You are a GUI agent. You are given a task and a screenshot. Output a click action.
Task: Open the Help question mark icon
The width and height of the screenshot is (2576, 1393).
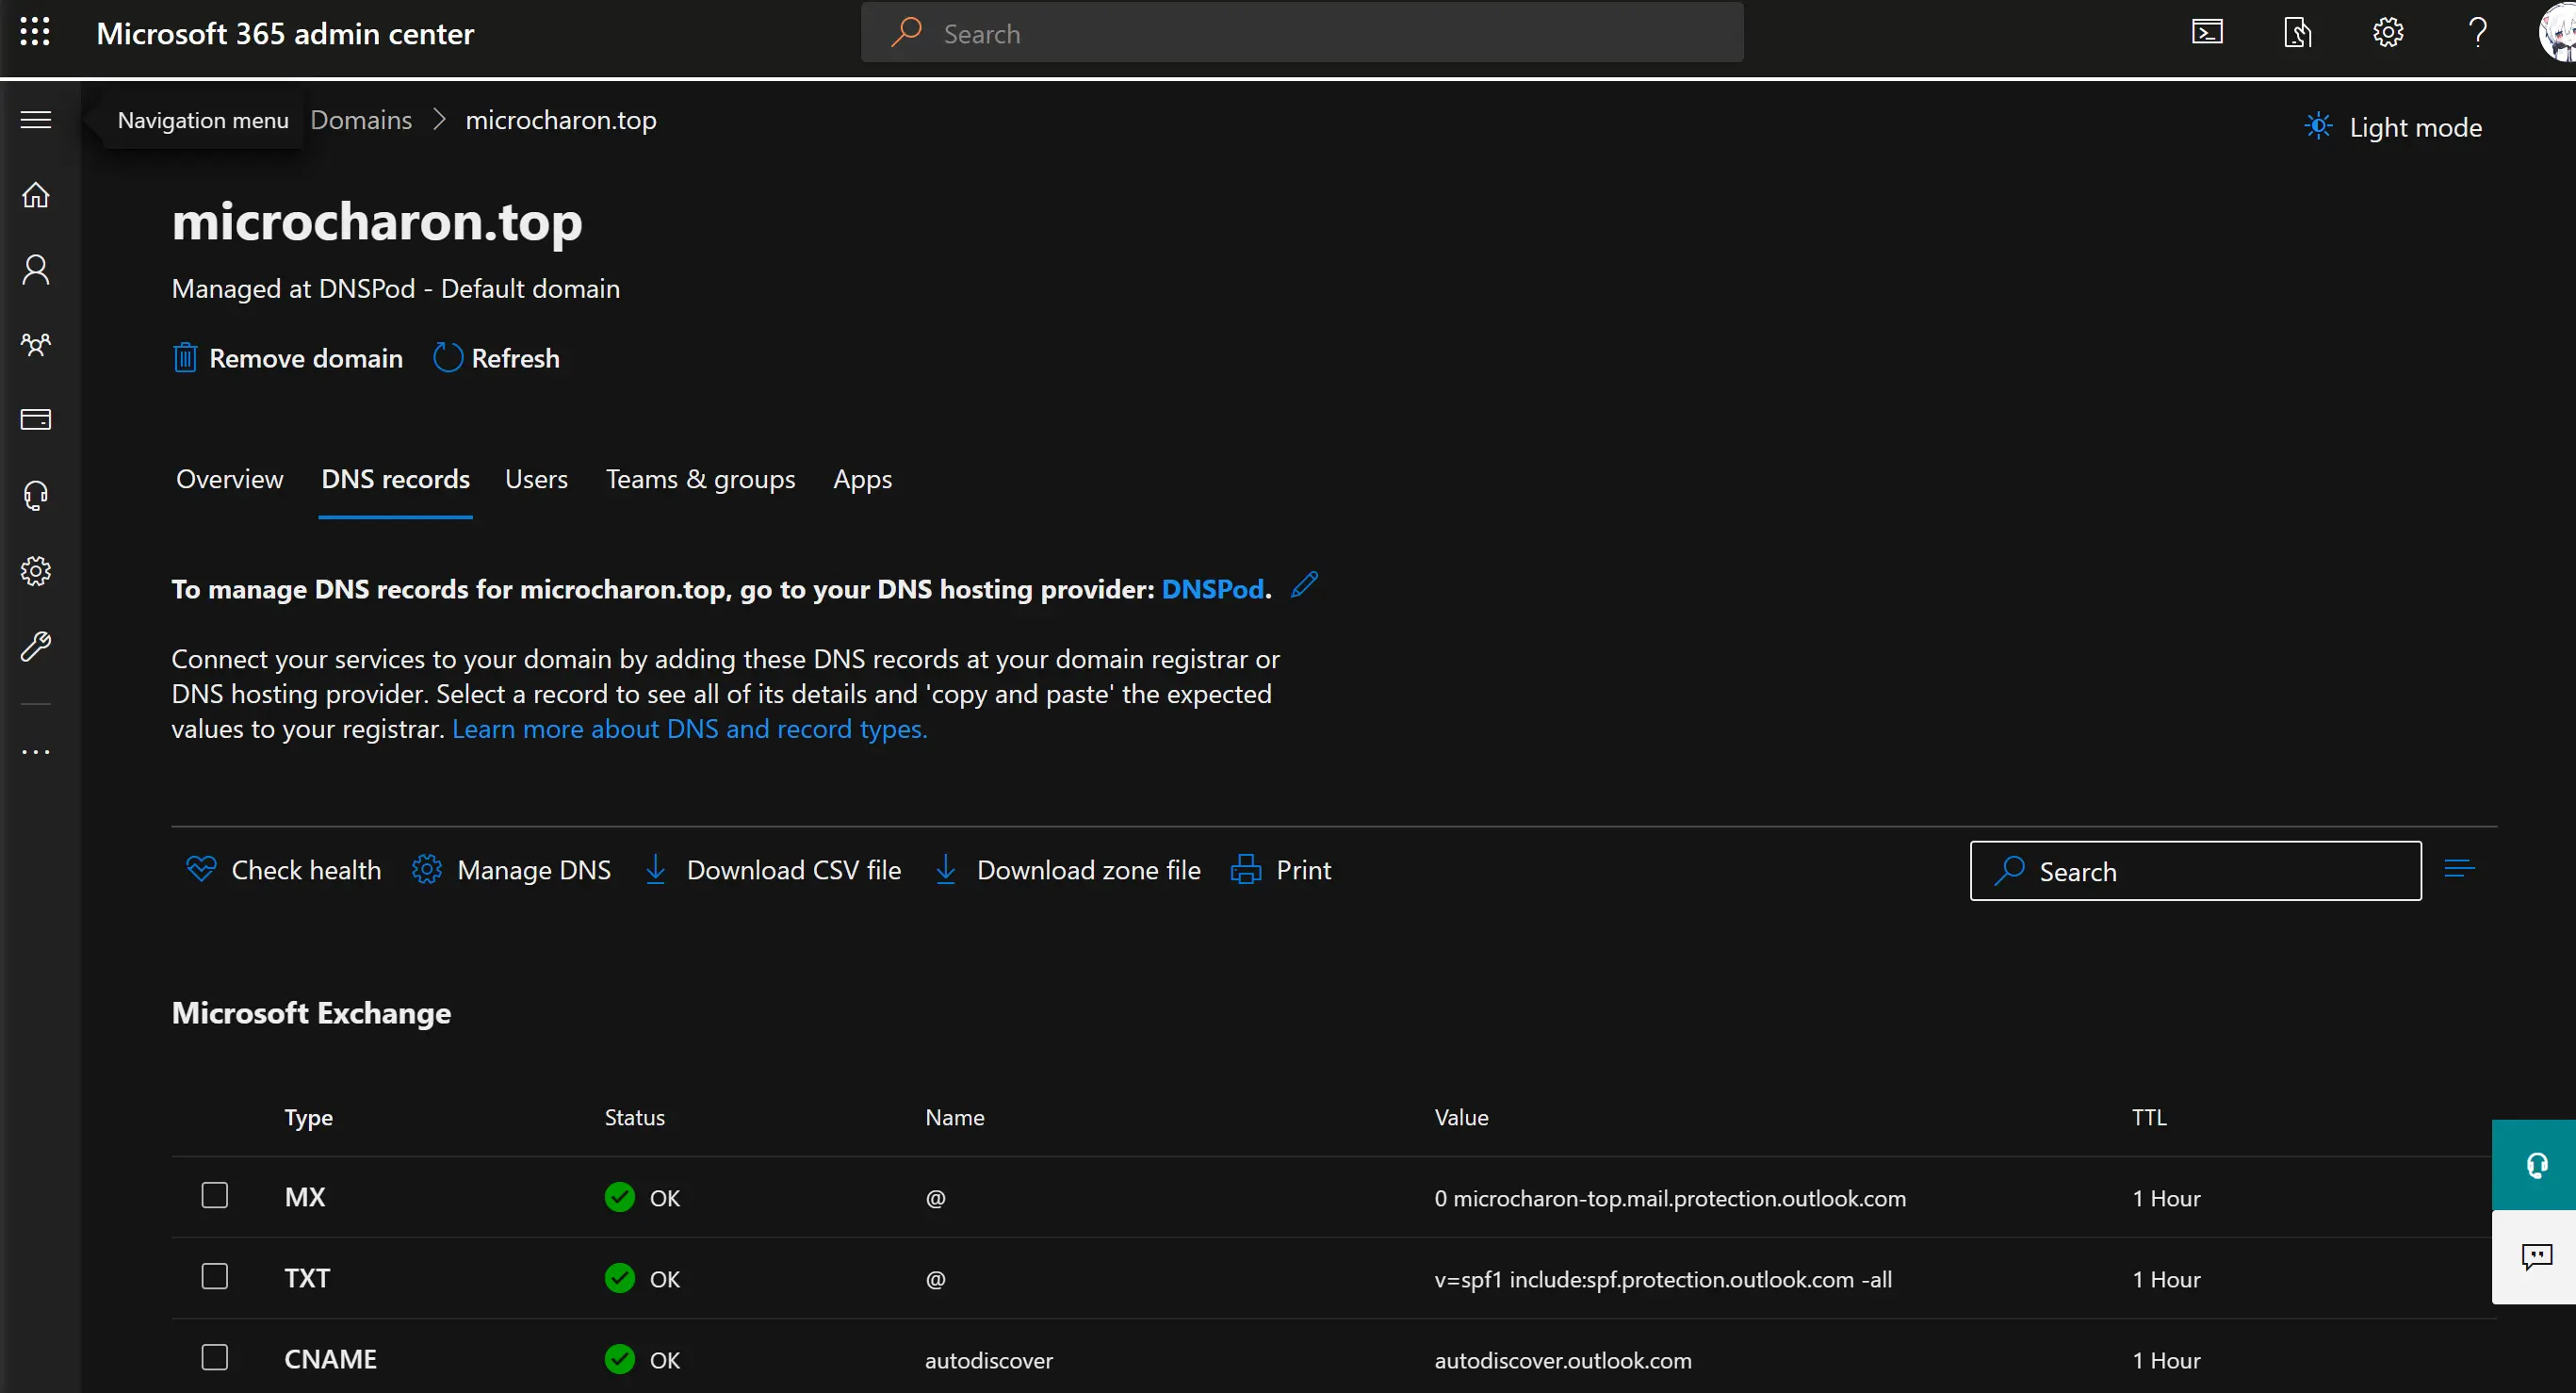[x=2478, y=33]
